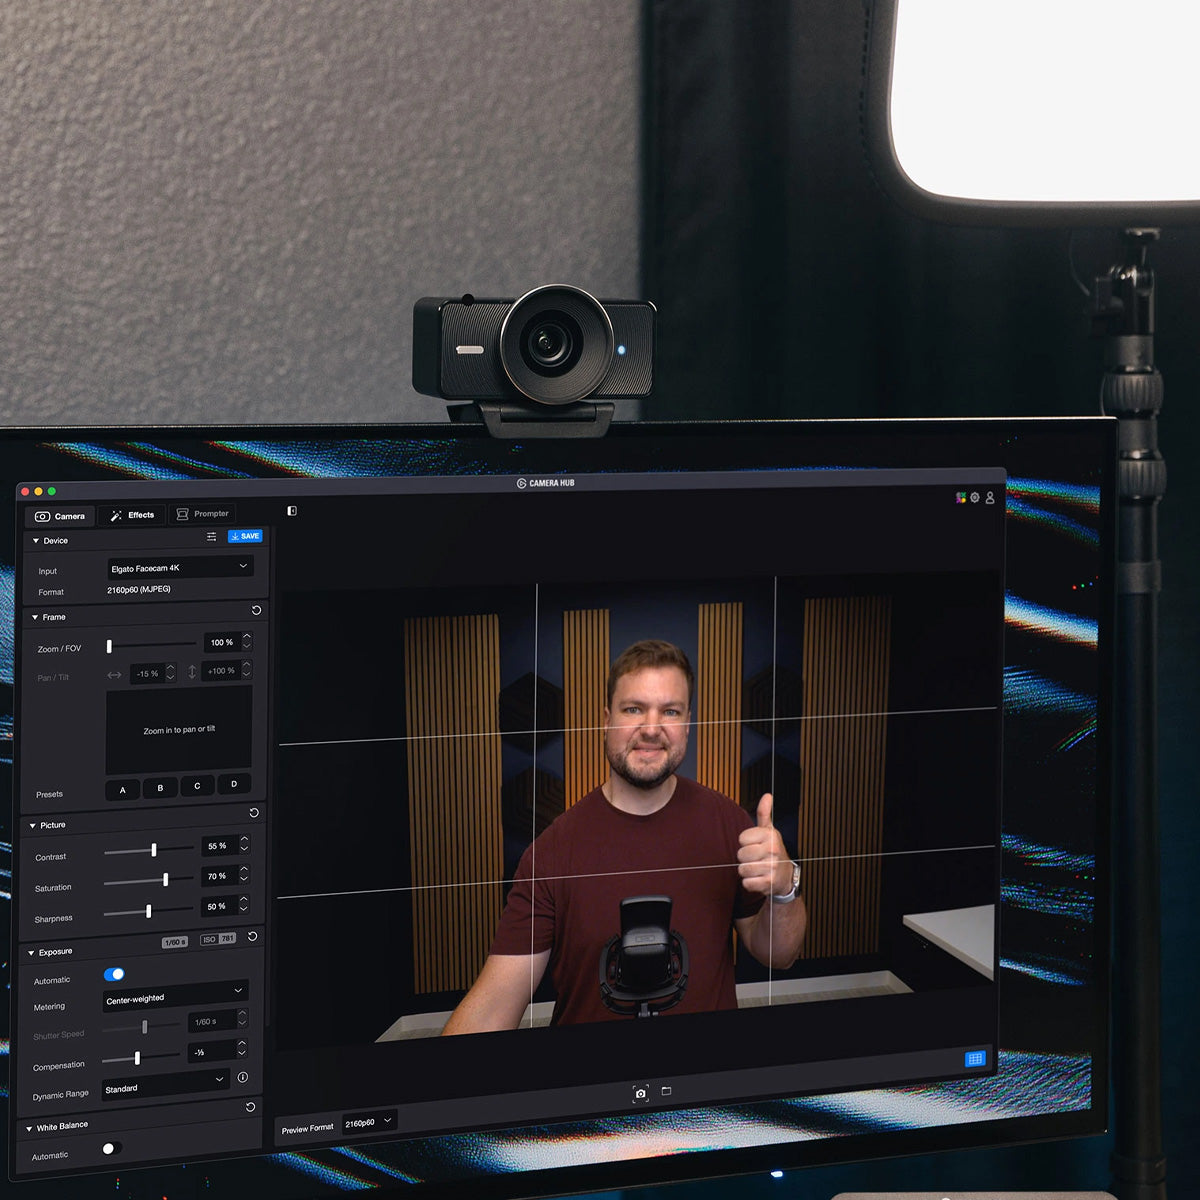
Task: Switch to the Effects tab
Action: pos(131,515)
